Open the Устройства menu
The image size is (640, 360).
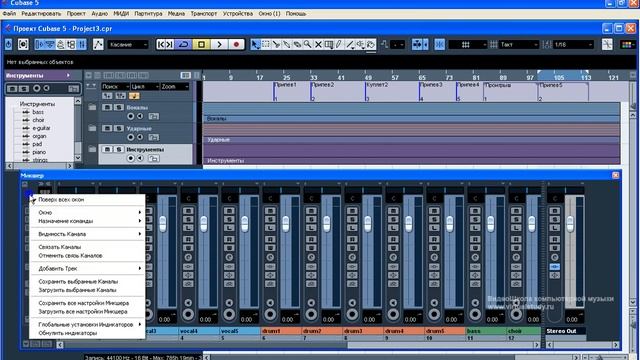tap(238, 13)
